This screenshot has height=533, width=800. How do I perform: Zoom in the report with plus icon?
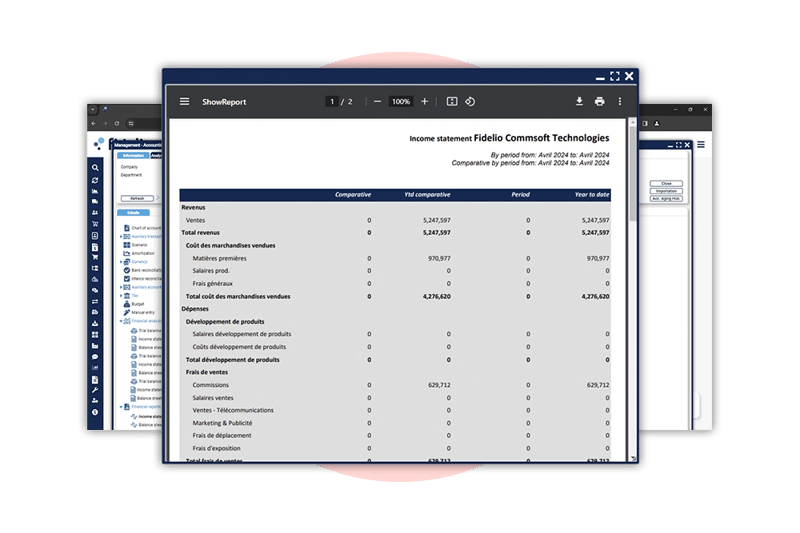424,101
